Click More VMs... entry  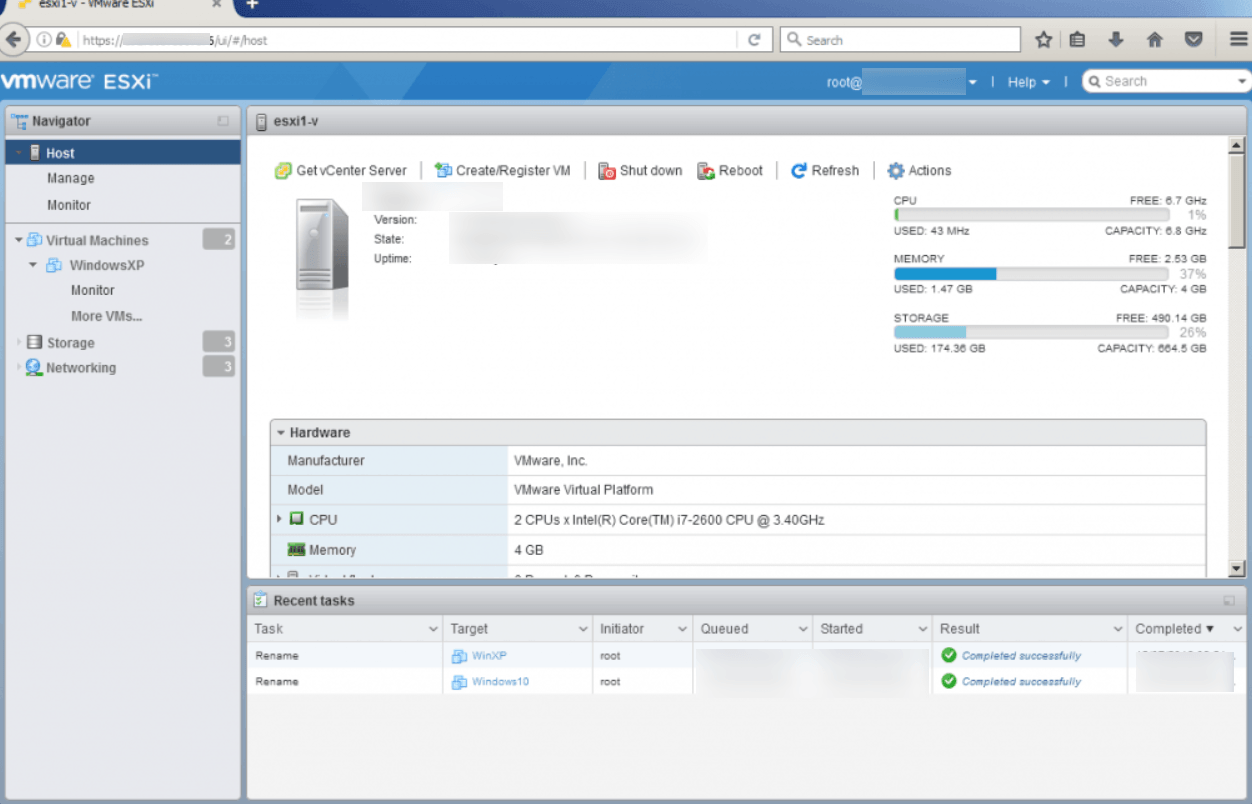(x=107, y=316)
